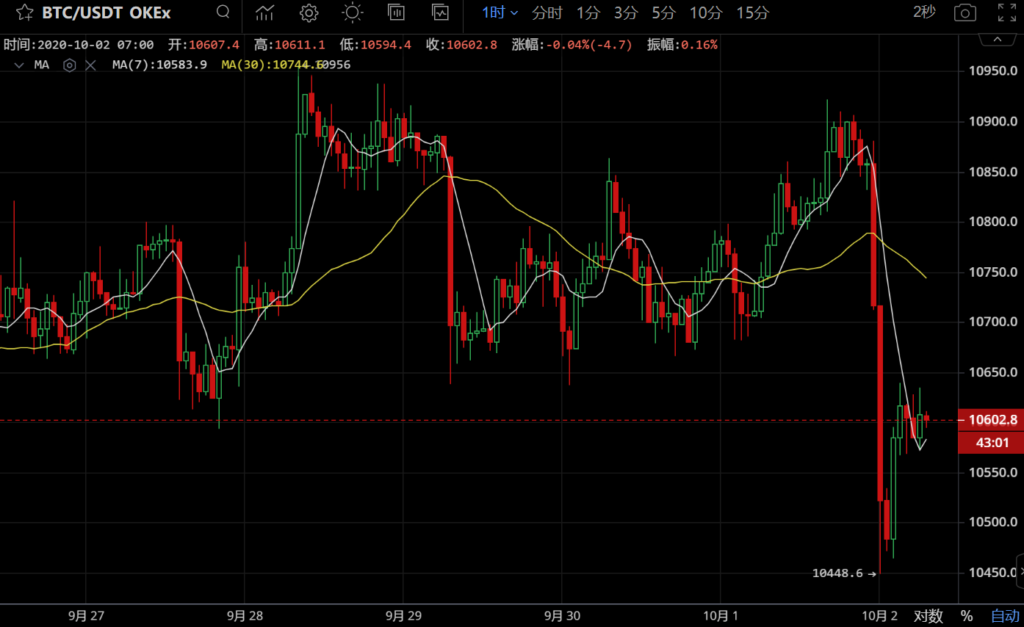This screenshot has width=1024, height=627.
Task: Open the 1时 interval dropdown
Action: [500, 12]
